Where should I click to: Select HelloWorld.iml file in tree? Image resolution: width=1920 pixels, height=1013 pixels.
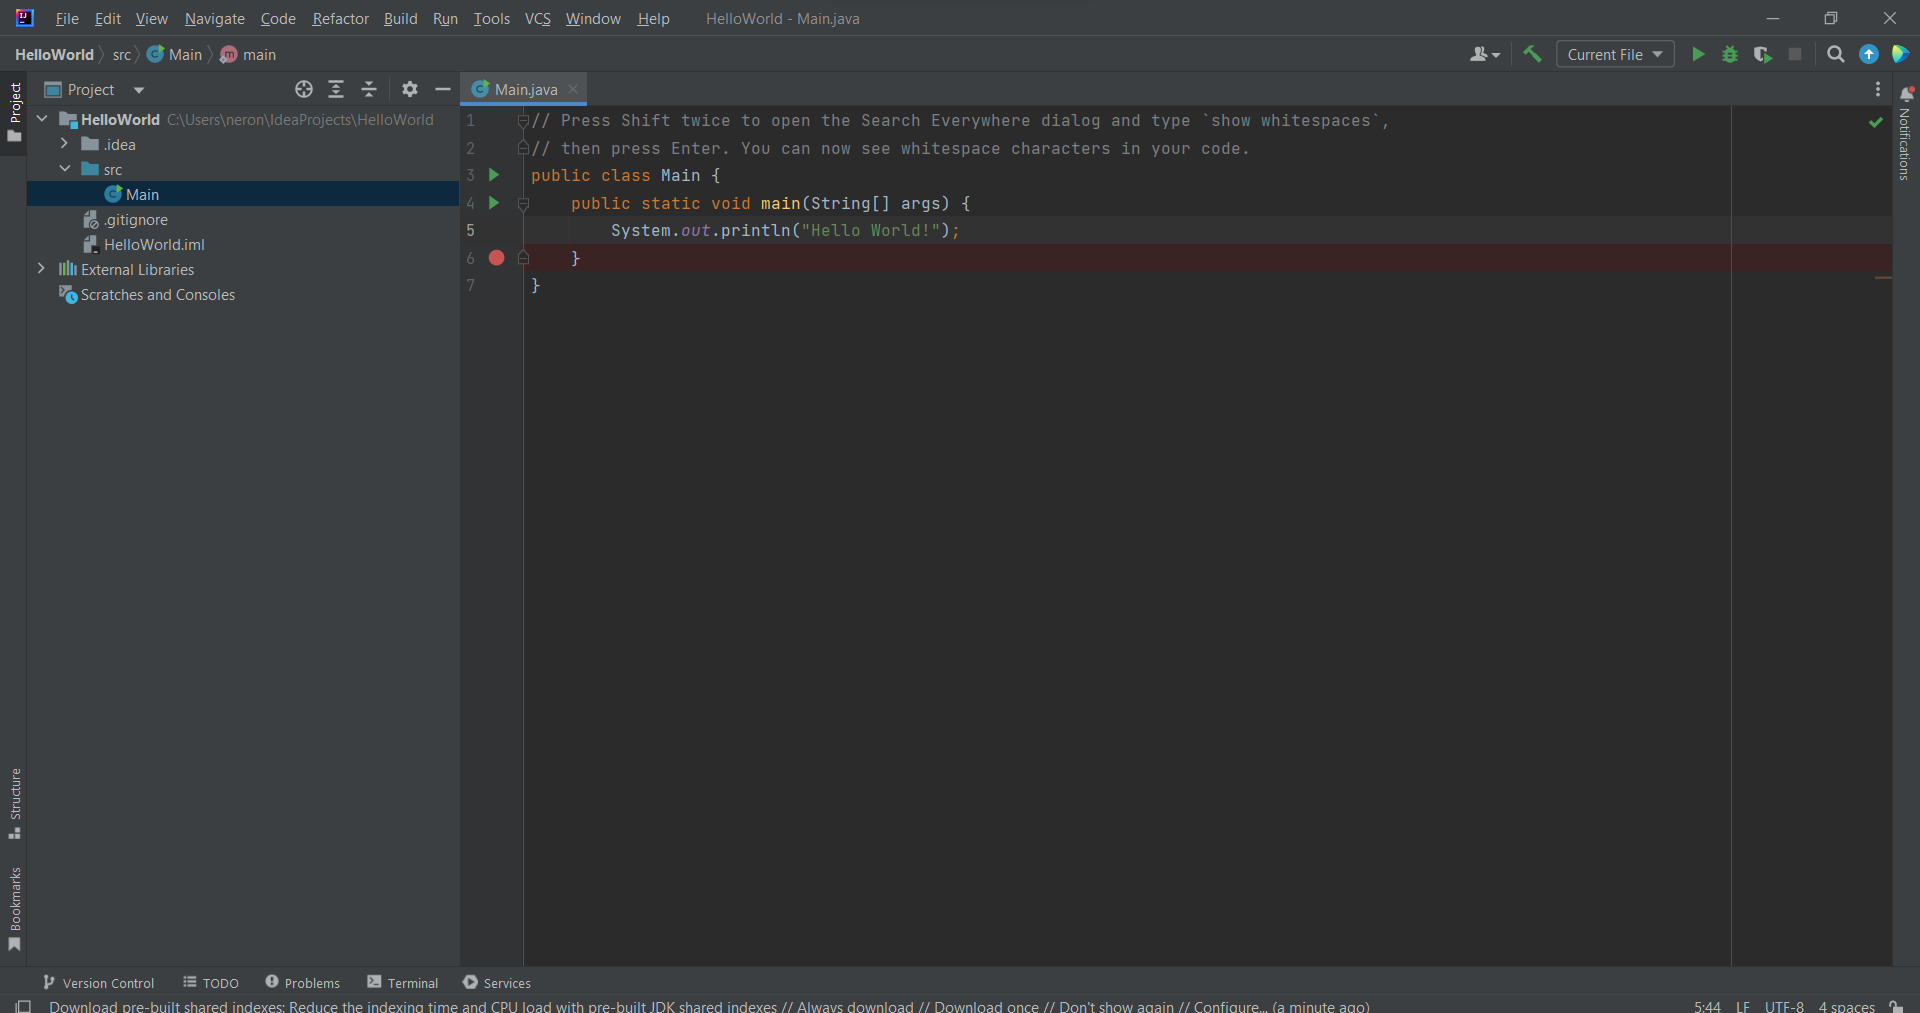click(x=154, y=244)
